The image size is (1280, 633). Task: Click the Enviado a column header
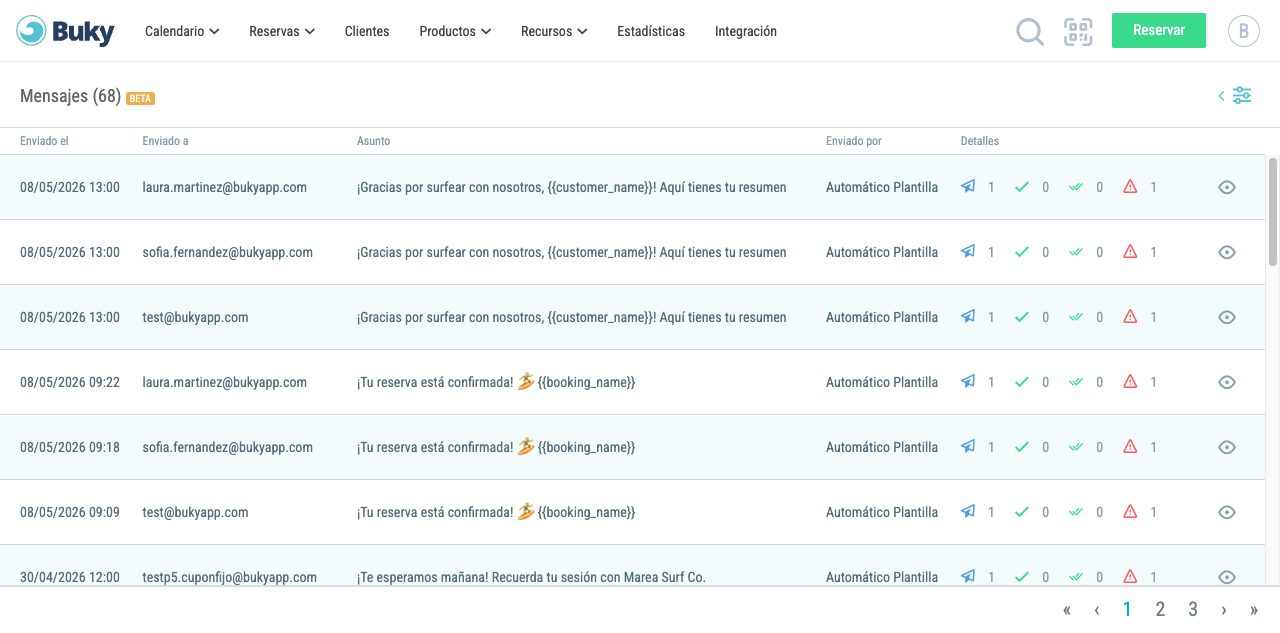(165, 141)
